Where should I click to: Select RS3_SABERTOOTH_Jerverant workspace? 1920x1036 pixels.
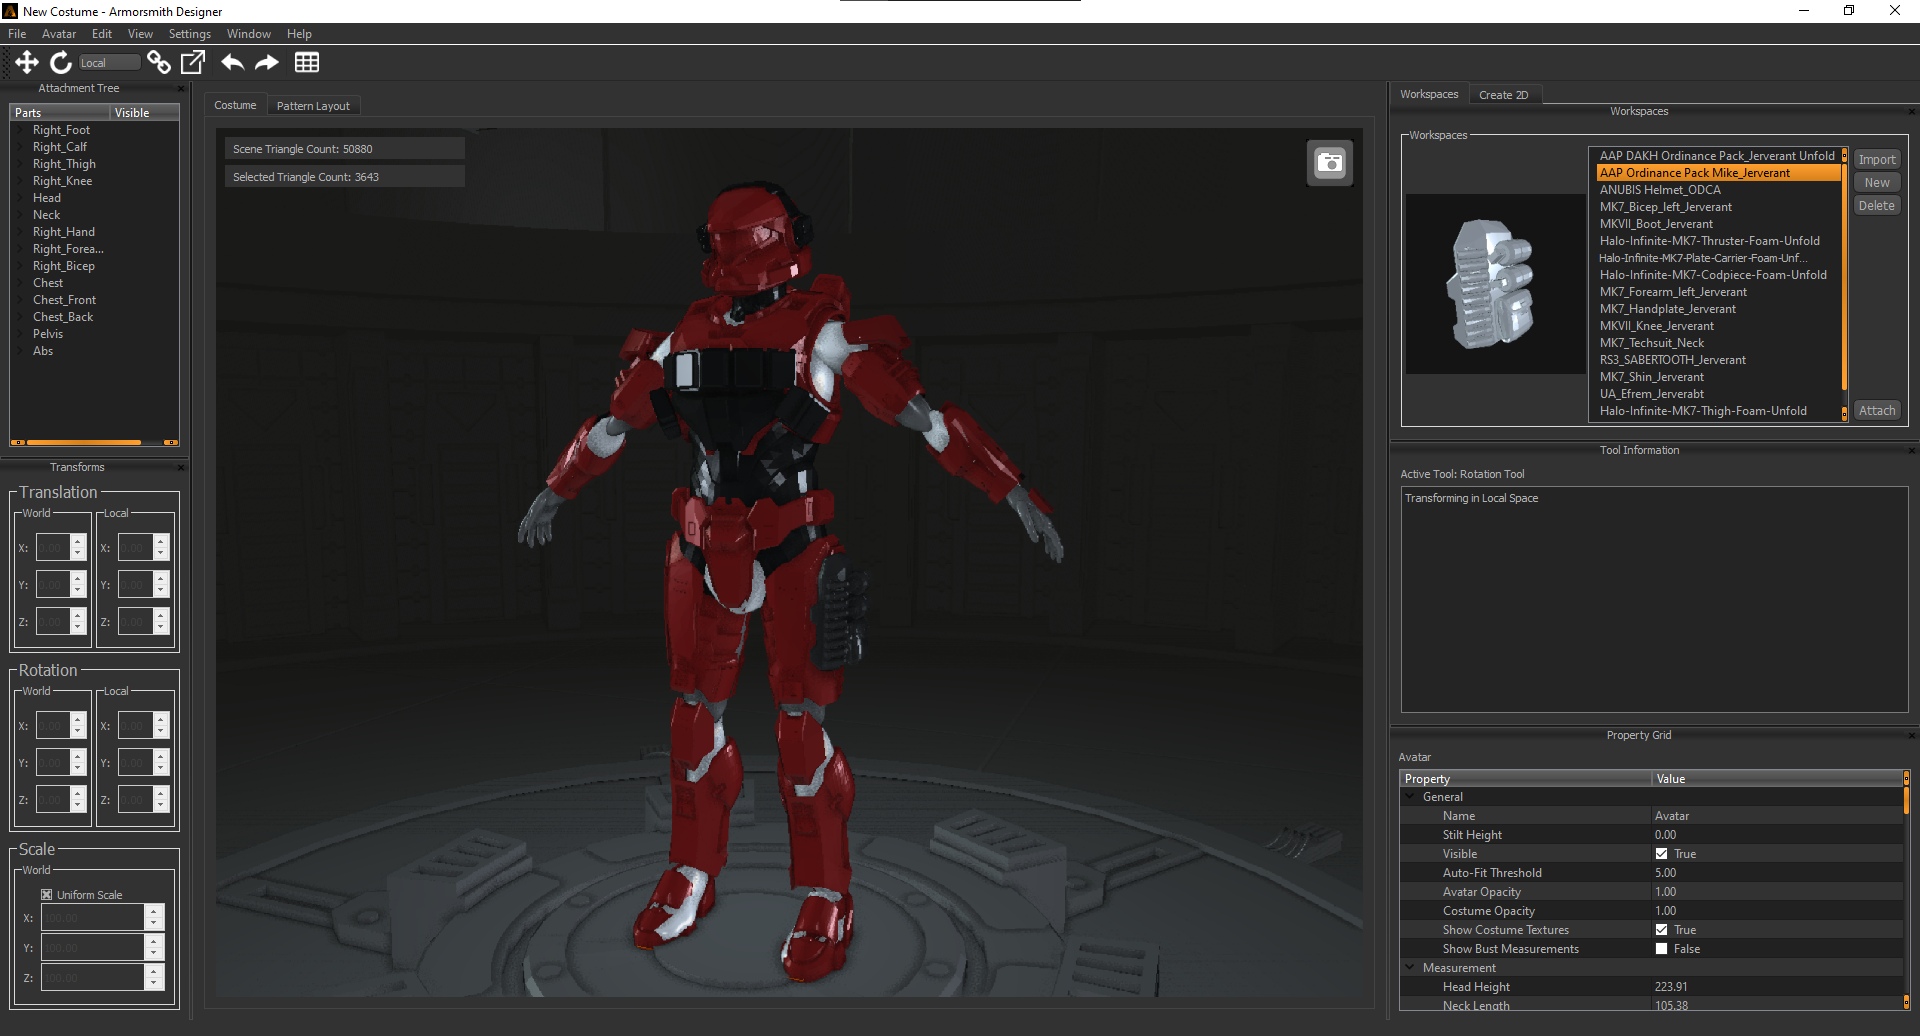1672,360
